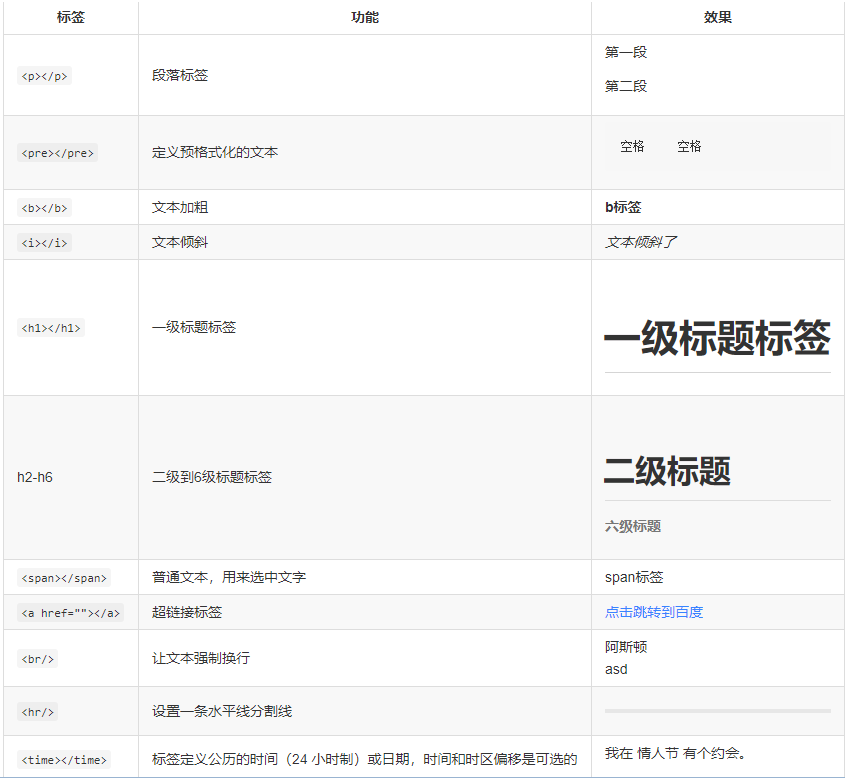Viewport: 845px width, 778px height.
Task: Click the 二级标题 heading example
Action: [668, 471]
